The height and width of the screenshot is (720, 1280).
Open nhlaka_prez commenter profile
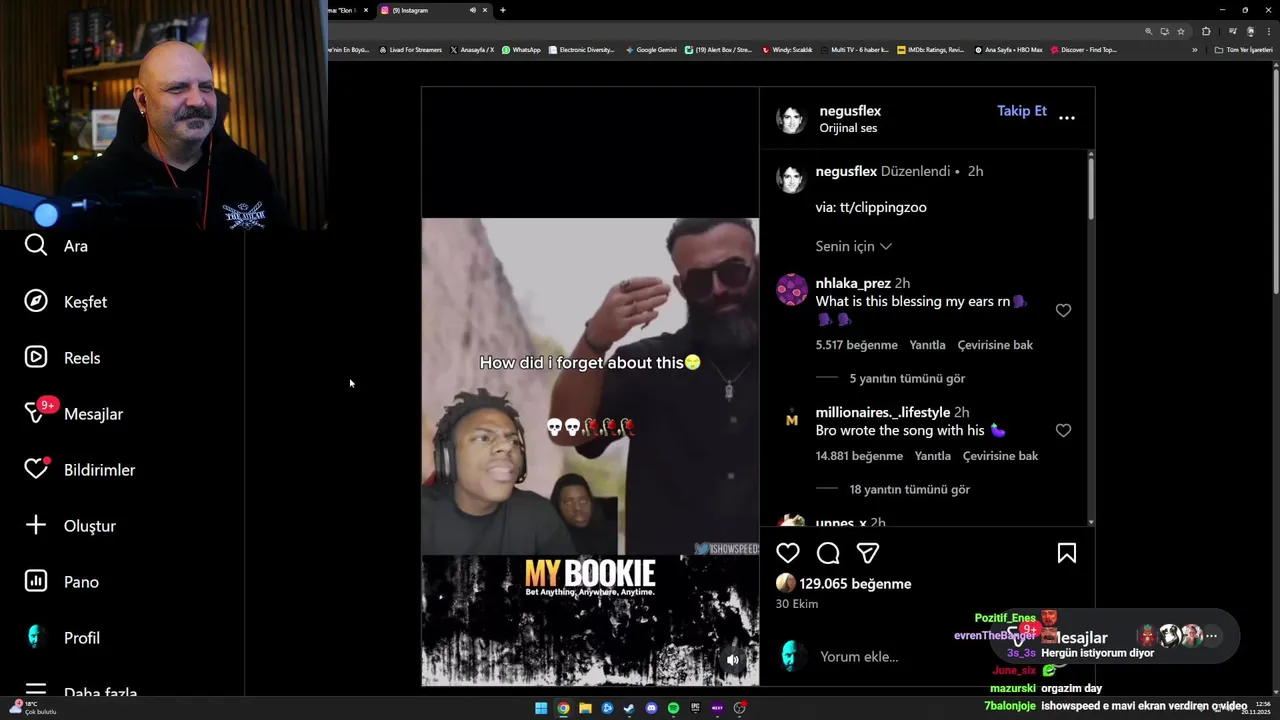[853, 283]
